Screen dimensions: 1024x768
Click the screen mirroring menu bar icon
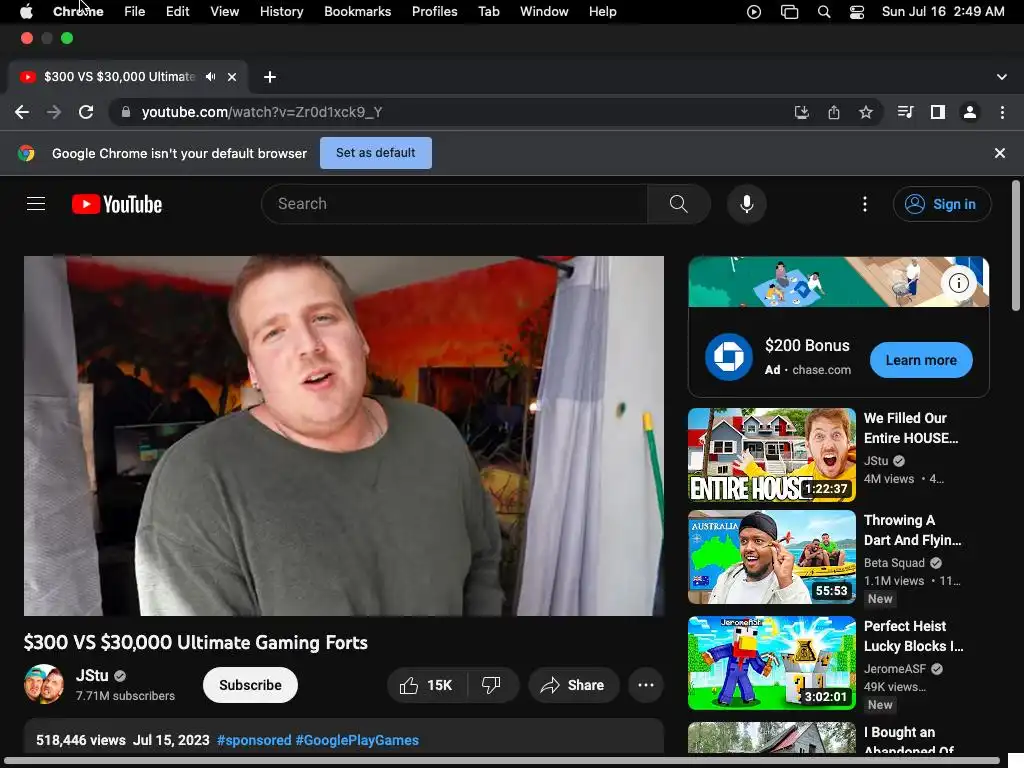tap(789, 12)
